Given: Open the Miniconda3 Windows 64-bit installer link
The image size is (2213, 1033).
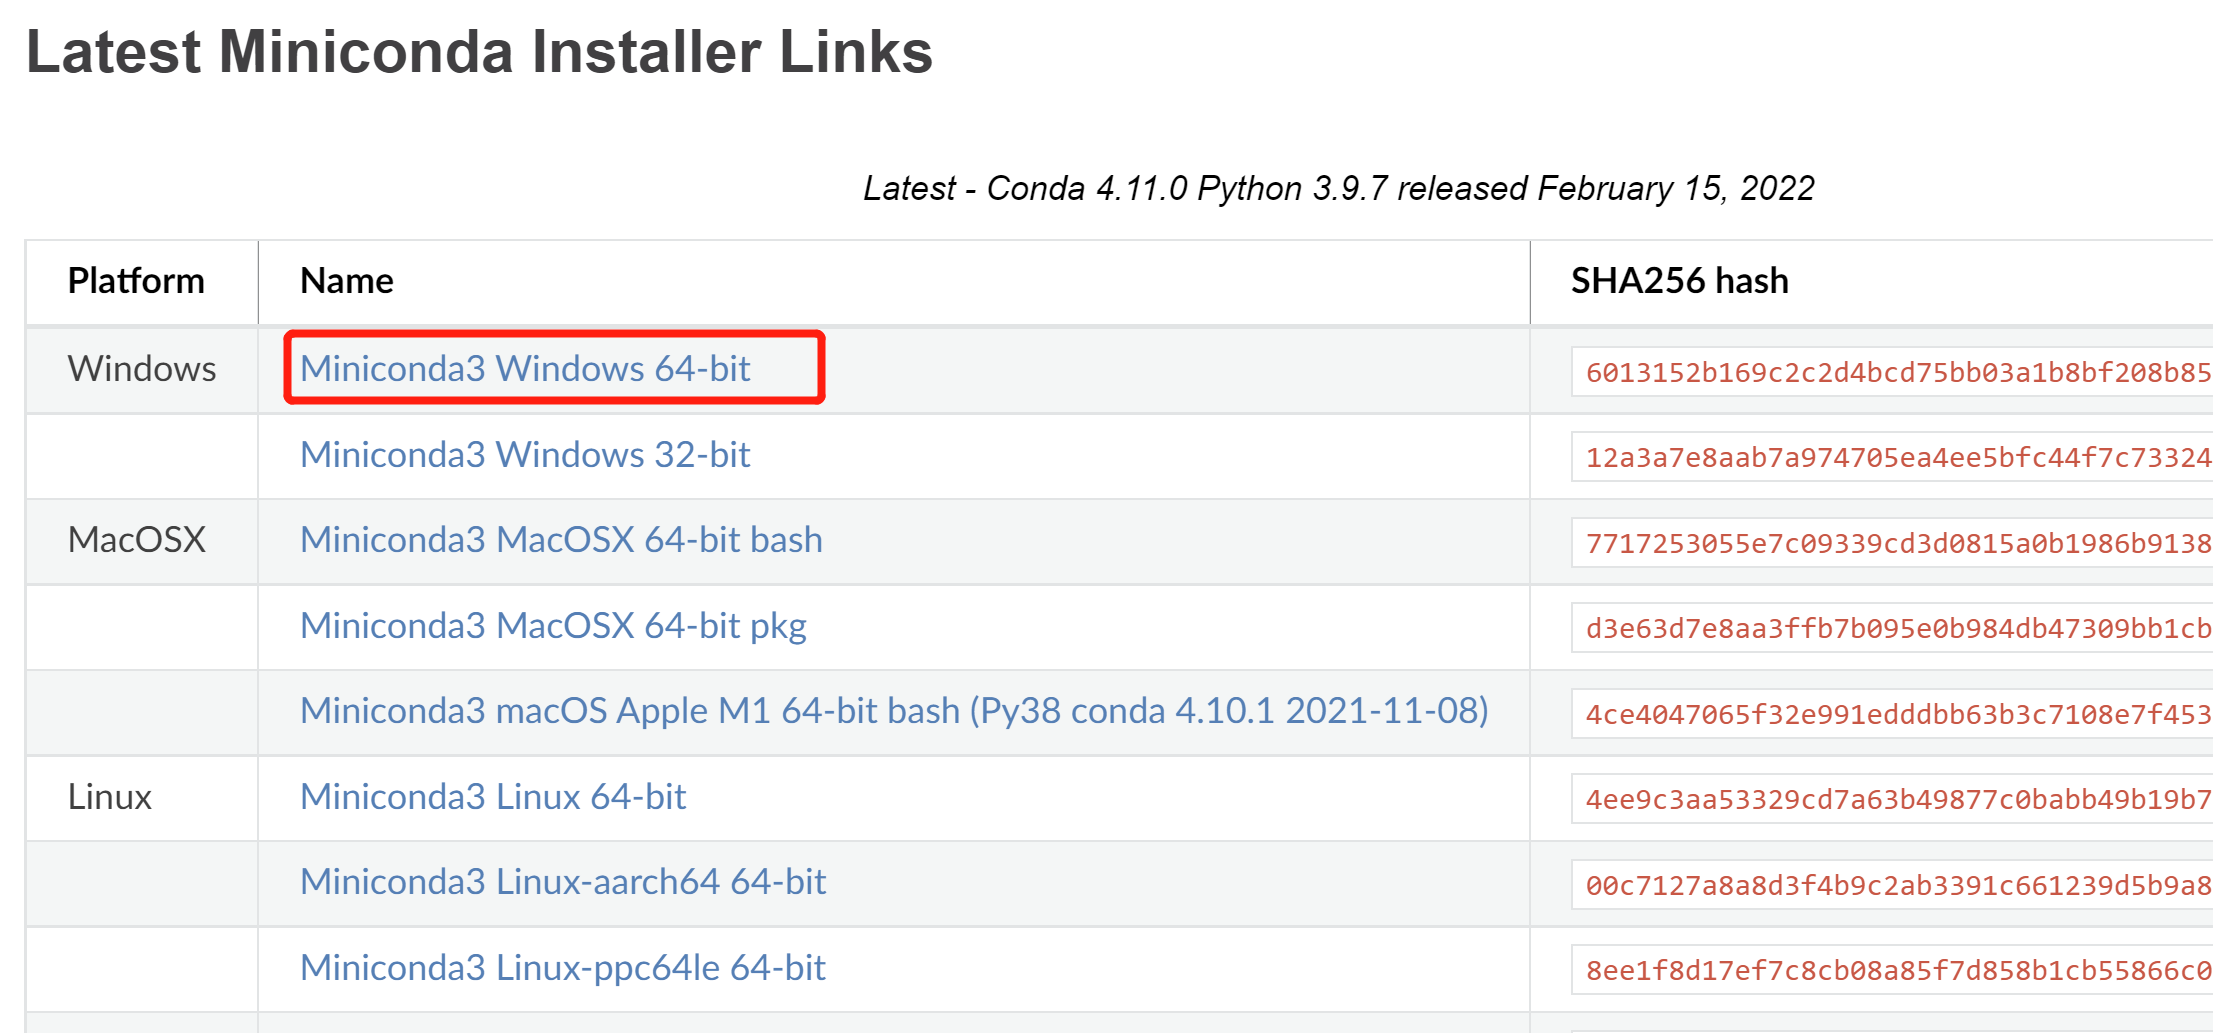Looking at the screenshot, I should (x=525, y=368).
